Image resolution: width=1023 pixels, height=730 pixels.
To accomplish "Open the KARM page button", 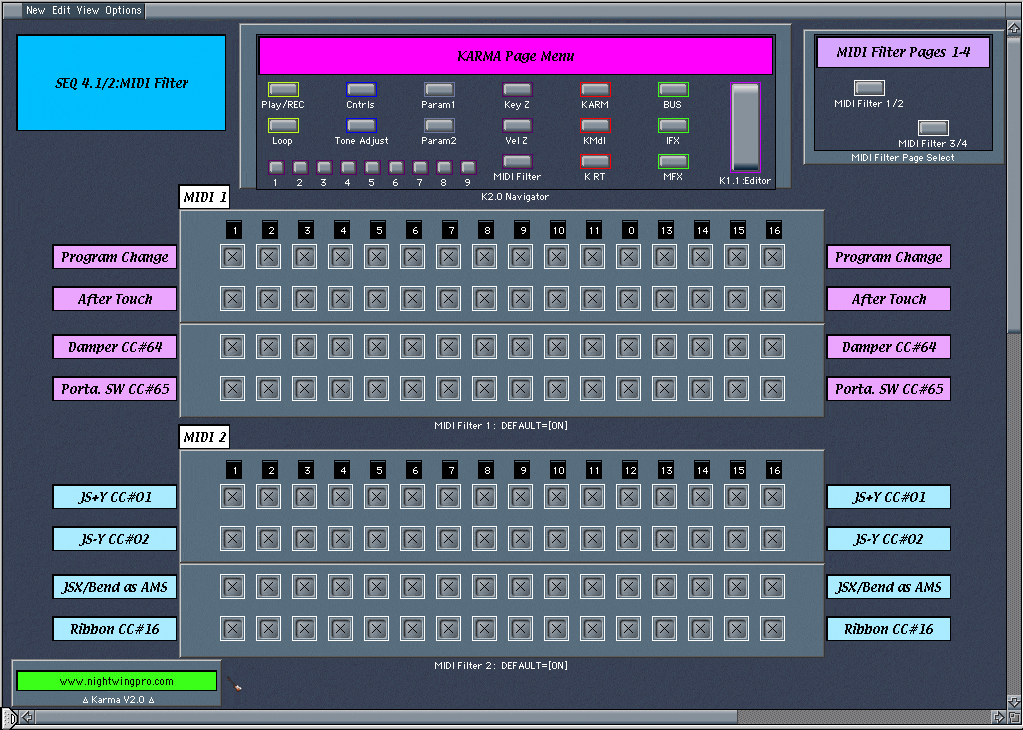I will click(595, 90).
